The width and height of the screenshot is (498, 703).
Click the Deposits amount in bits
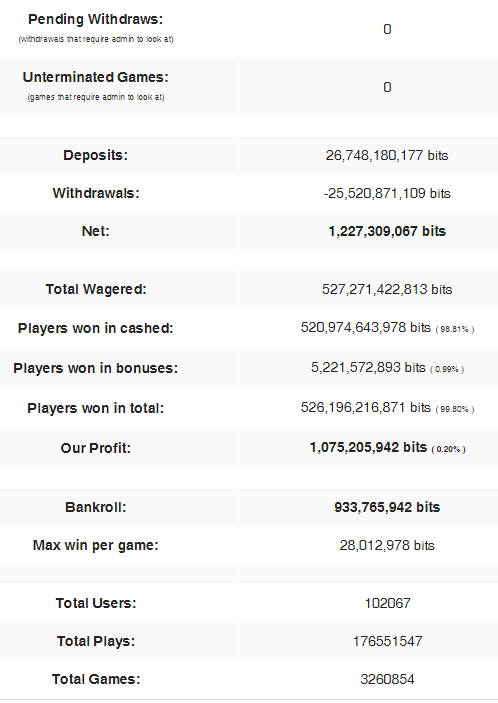pos(387,155)
